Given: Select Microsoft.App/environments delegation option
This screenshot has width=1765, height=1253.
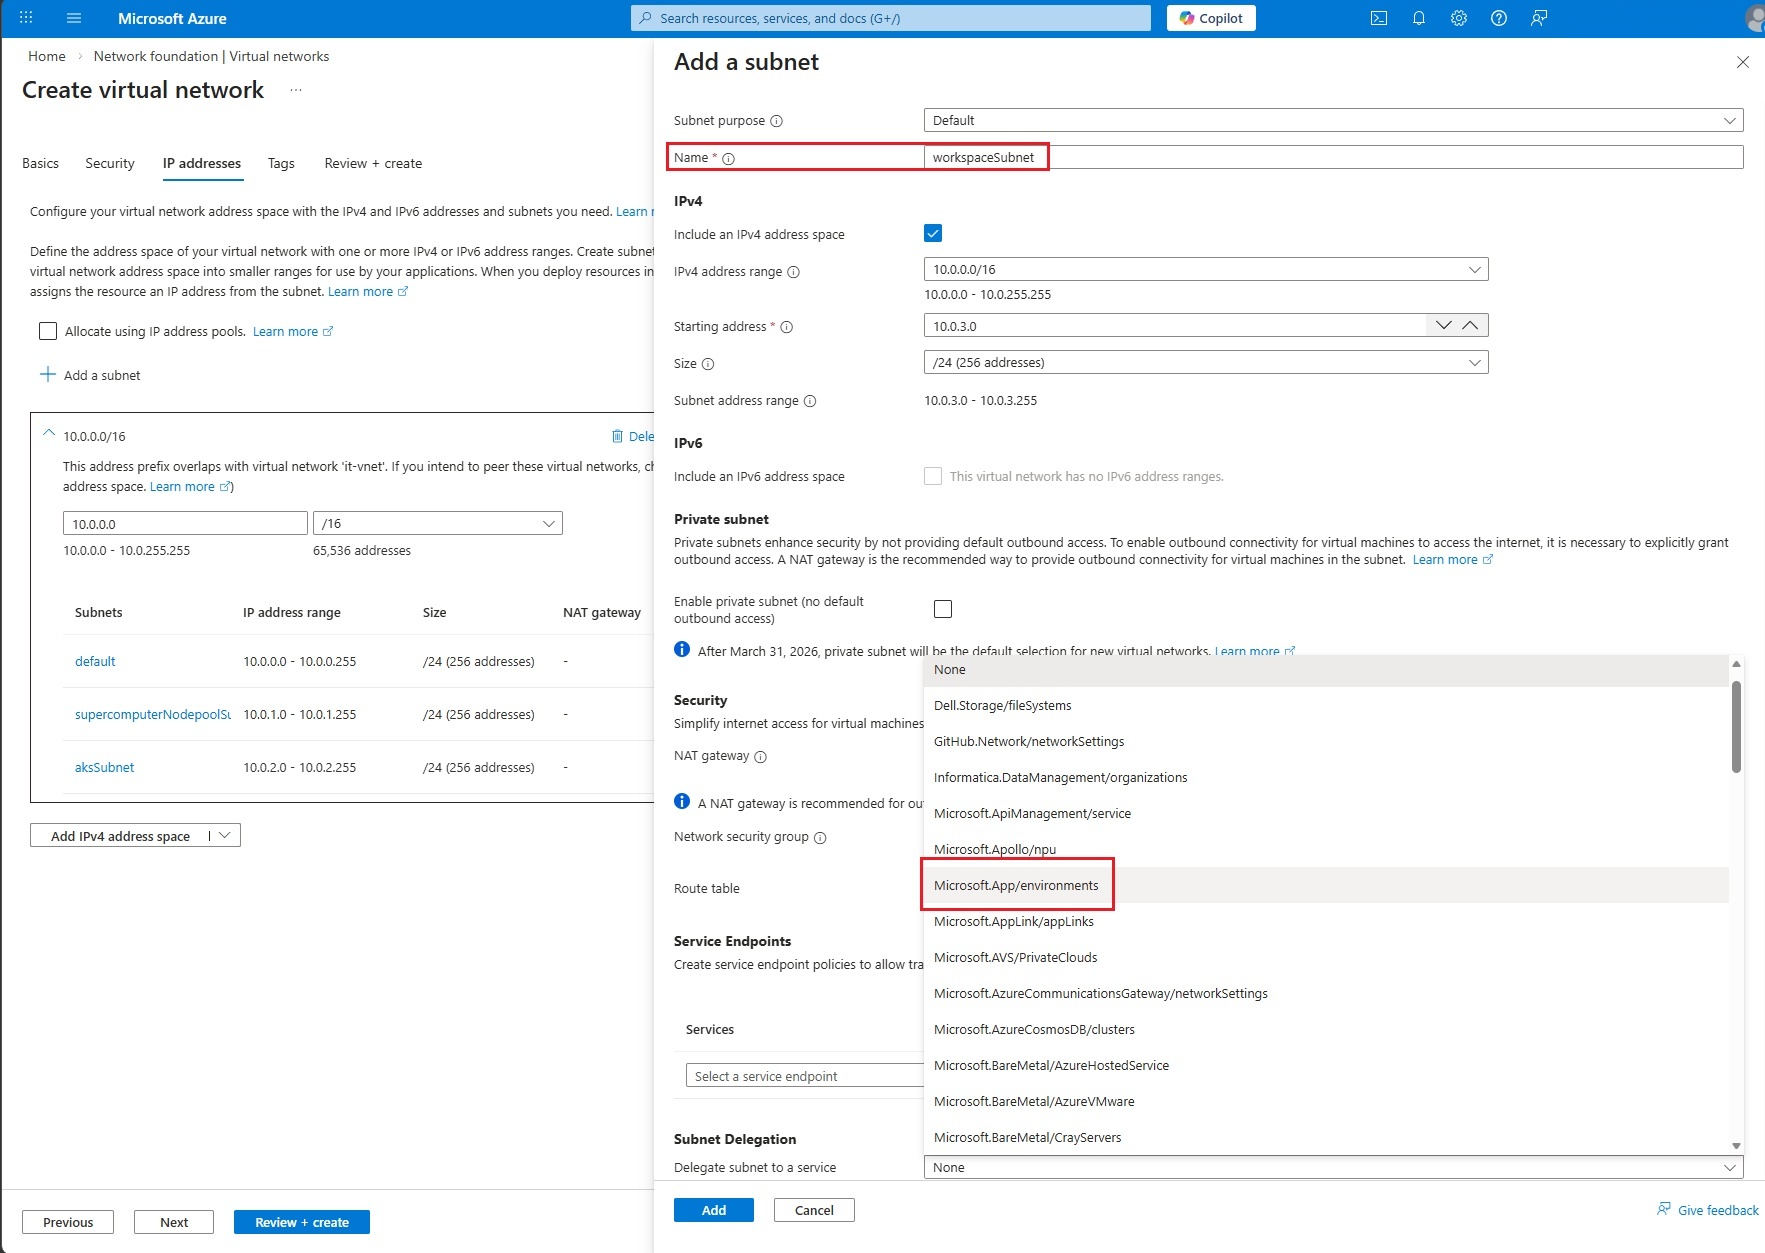Looking at the screenshot, I should [x=1326, y=885].
